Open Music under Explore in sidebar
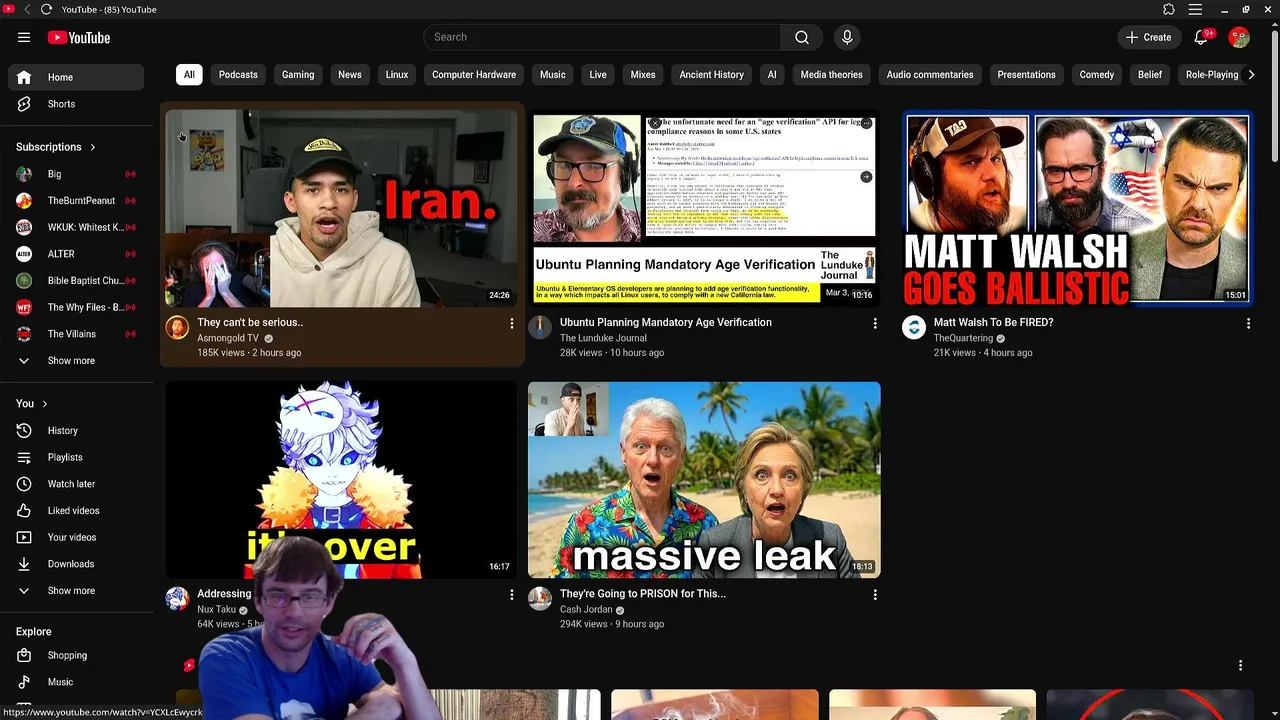 click(x=76, y=682)
